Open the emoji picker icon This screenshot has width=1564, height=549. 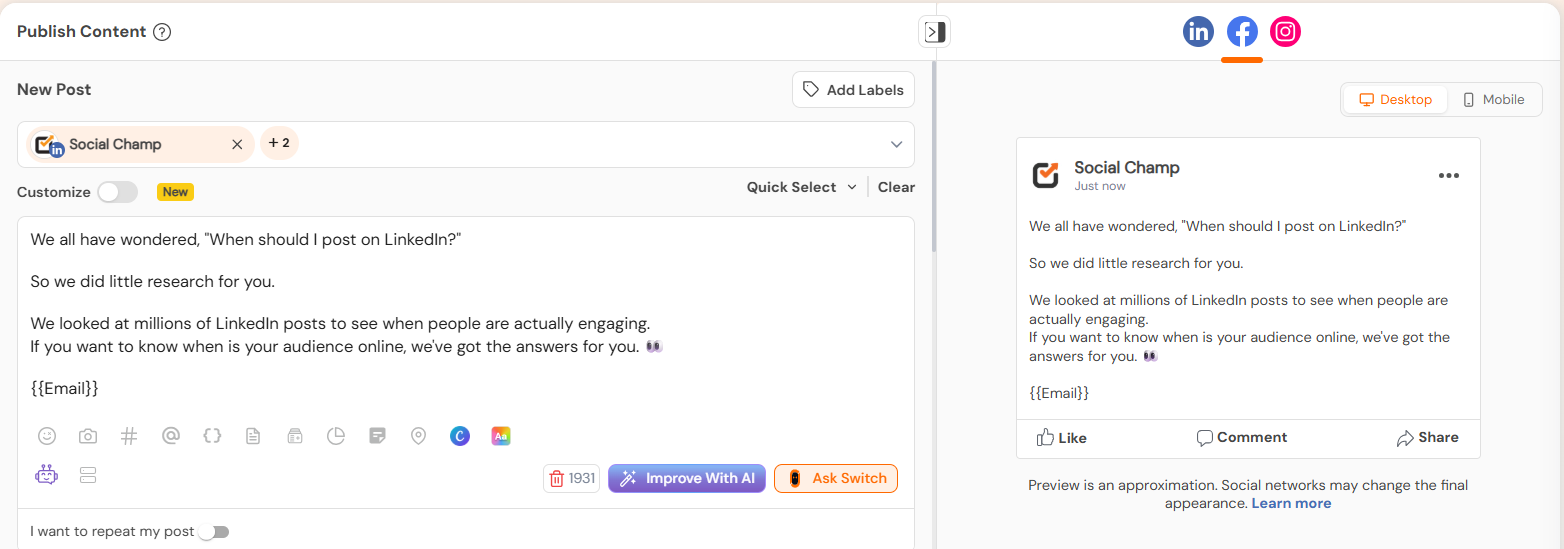pos(46,436)
